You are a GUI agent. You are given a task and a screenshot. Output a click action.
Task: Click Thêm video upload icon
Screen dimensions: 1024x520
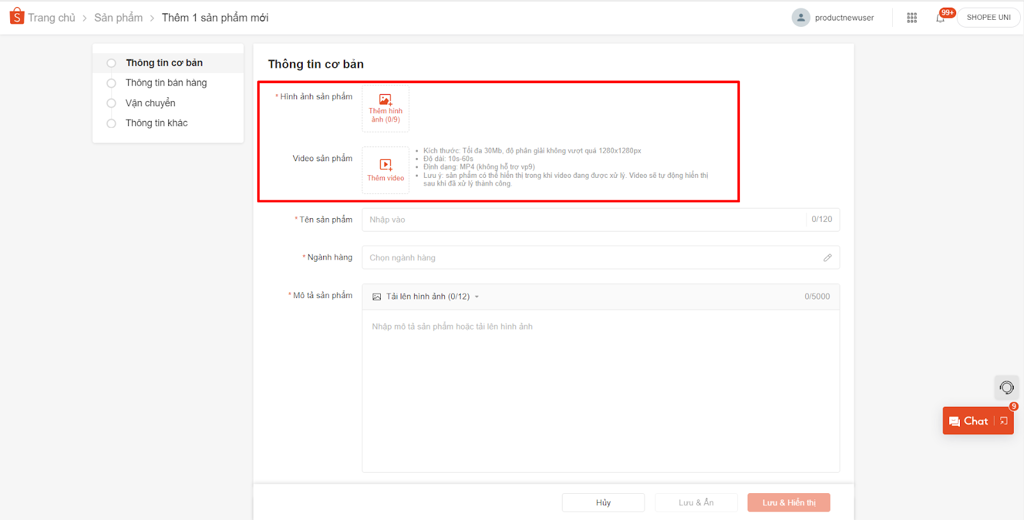385,165
